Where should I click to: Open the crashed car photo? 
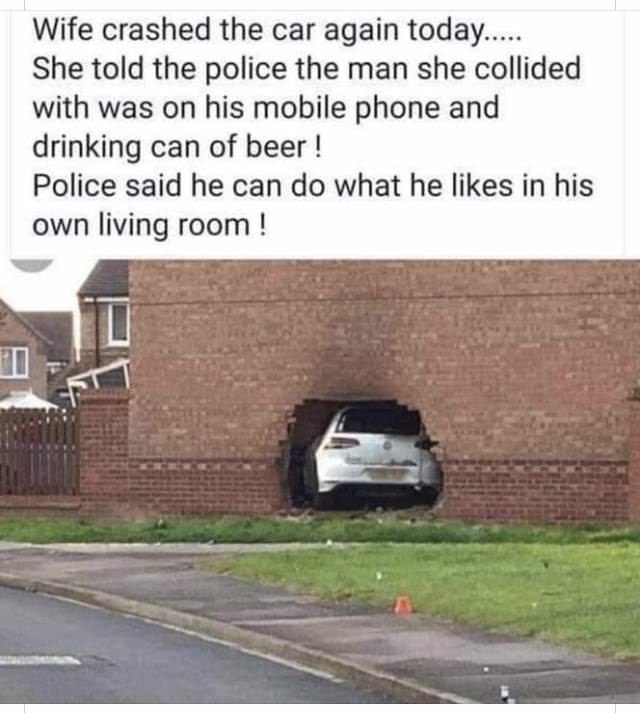click(320, 481)
